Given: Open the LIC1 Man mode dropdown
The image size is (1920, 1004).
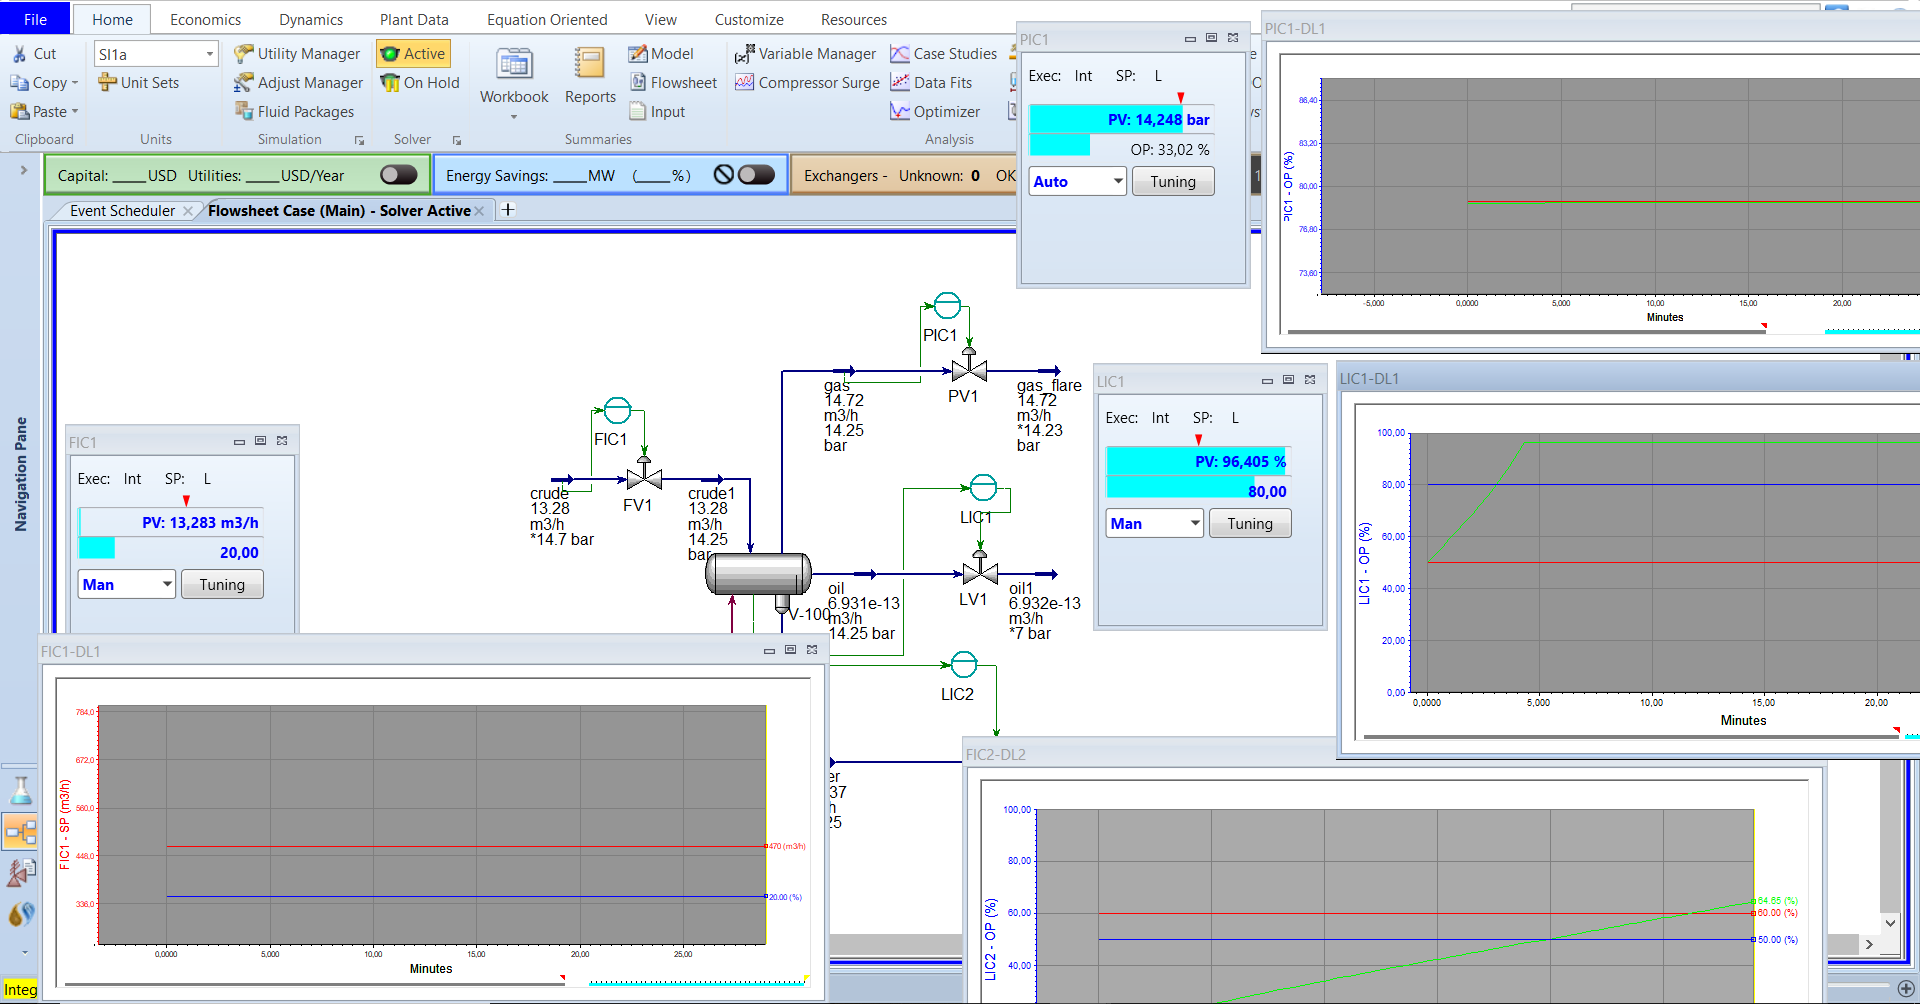Looking at the screenshot, I should 1195,523.
